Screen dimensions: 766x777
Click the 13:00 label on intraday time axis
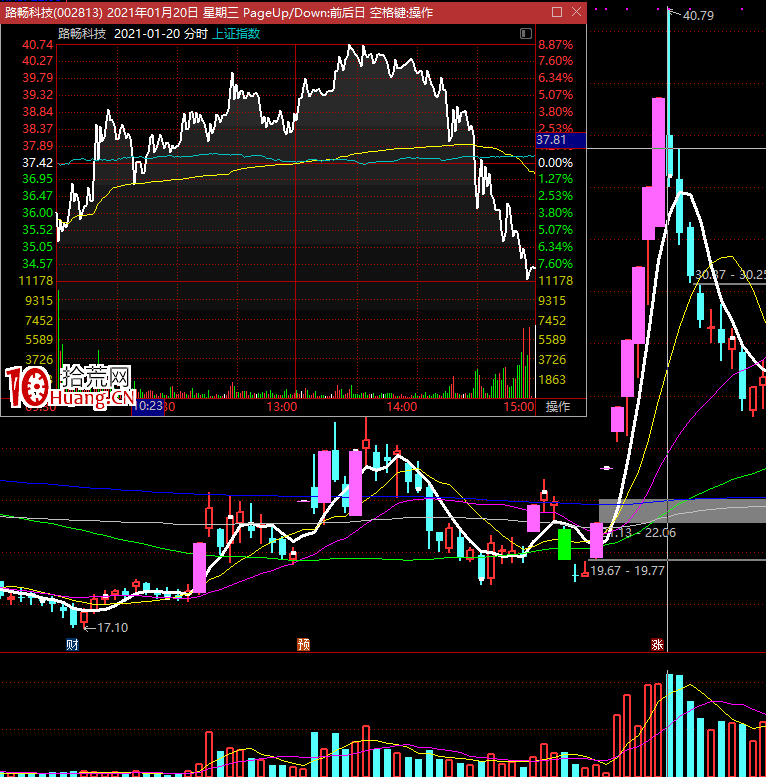tap(282, 407)
